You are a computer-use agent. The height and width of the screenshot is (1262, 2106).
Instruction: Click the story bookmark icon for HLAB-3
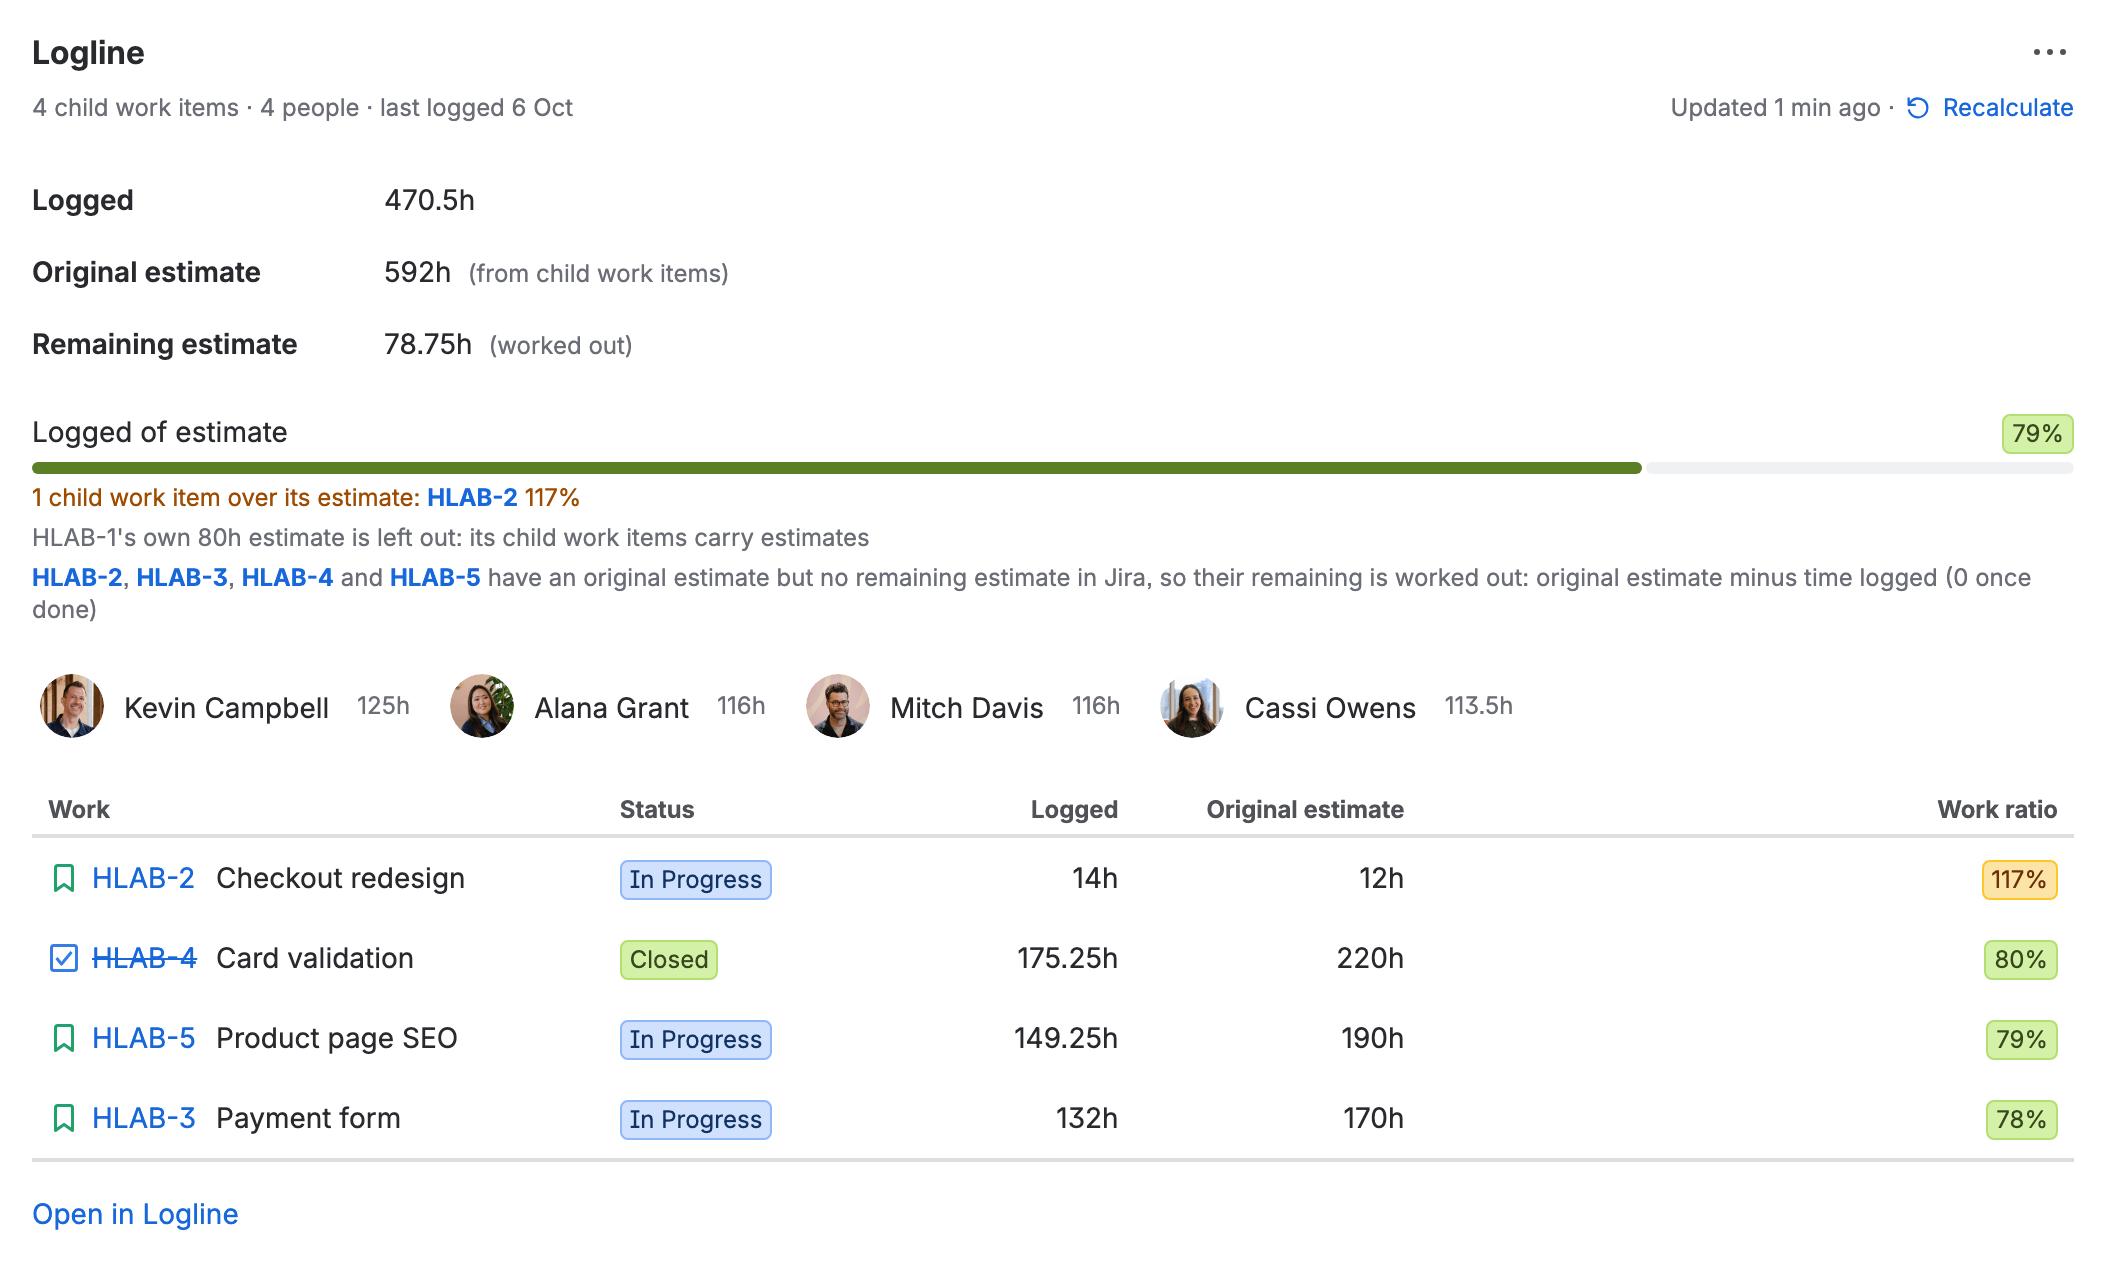[63, 1118]
